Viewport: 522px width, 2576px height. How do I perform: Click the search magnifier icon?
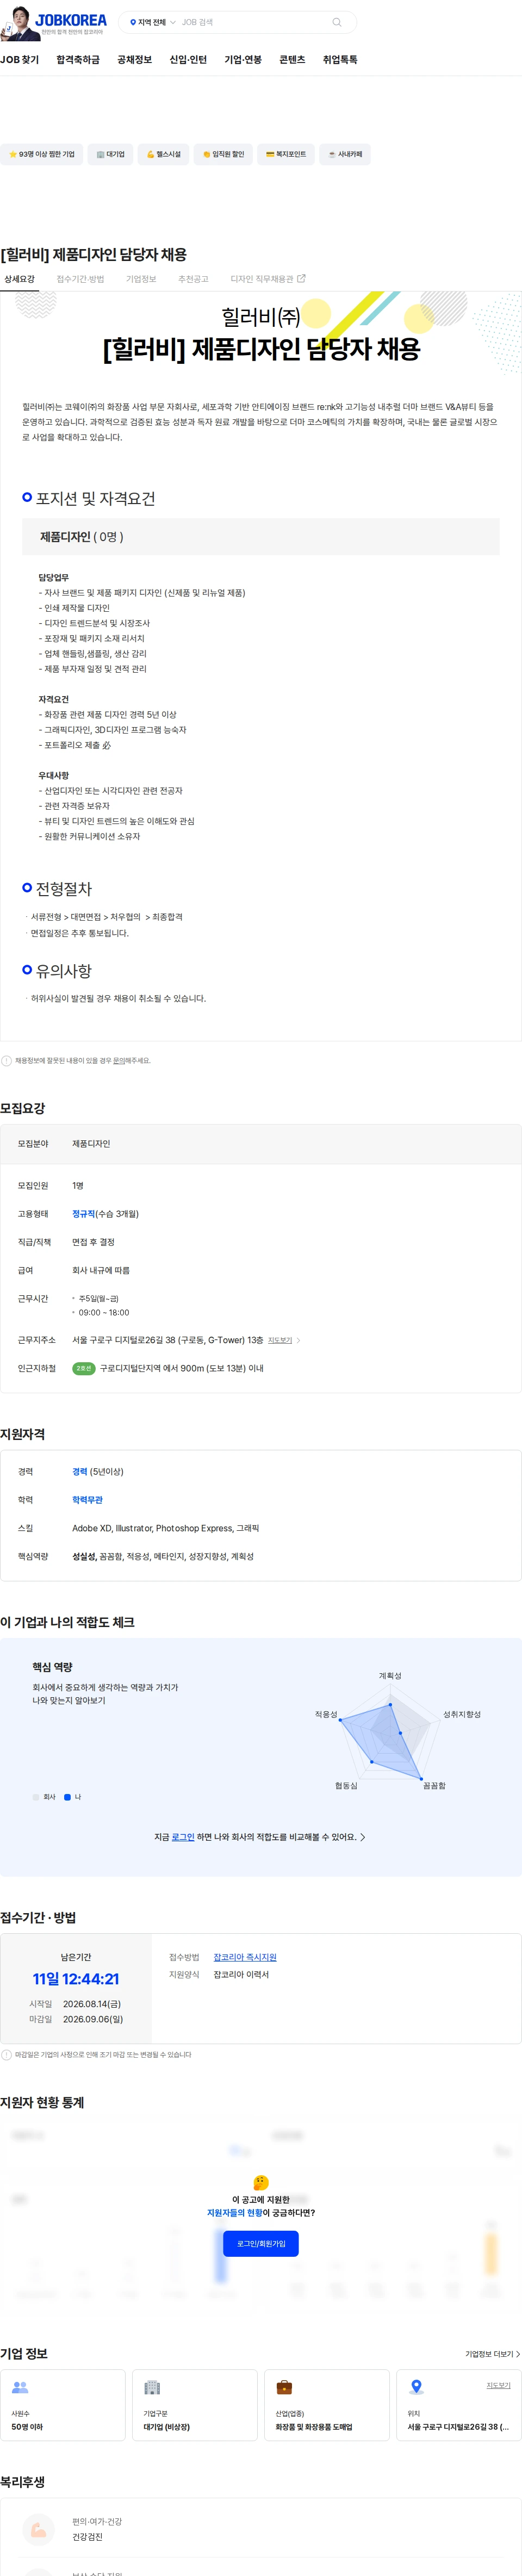click(x=337, y=22)
